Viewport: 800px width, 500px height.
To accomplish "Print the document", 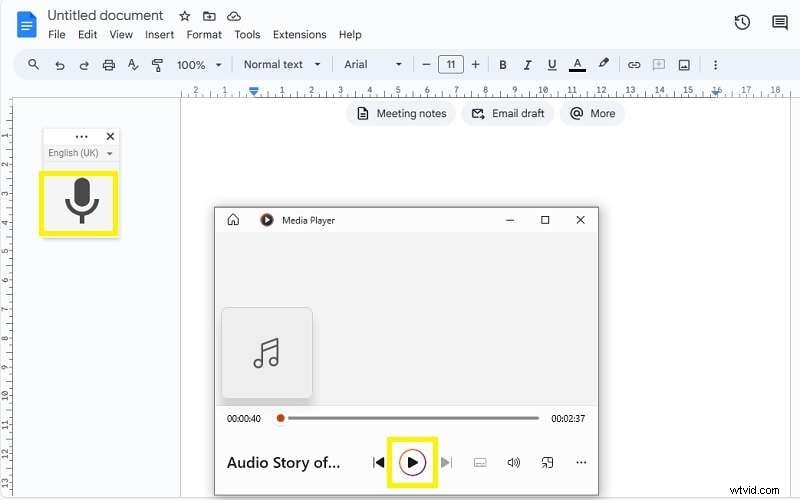I will coord(109,65).
